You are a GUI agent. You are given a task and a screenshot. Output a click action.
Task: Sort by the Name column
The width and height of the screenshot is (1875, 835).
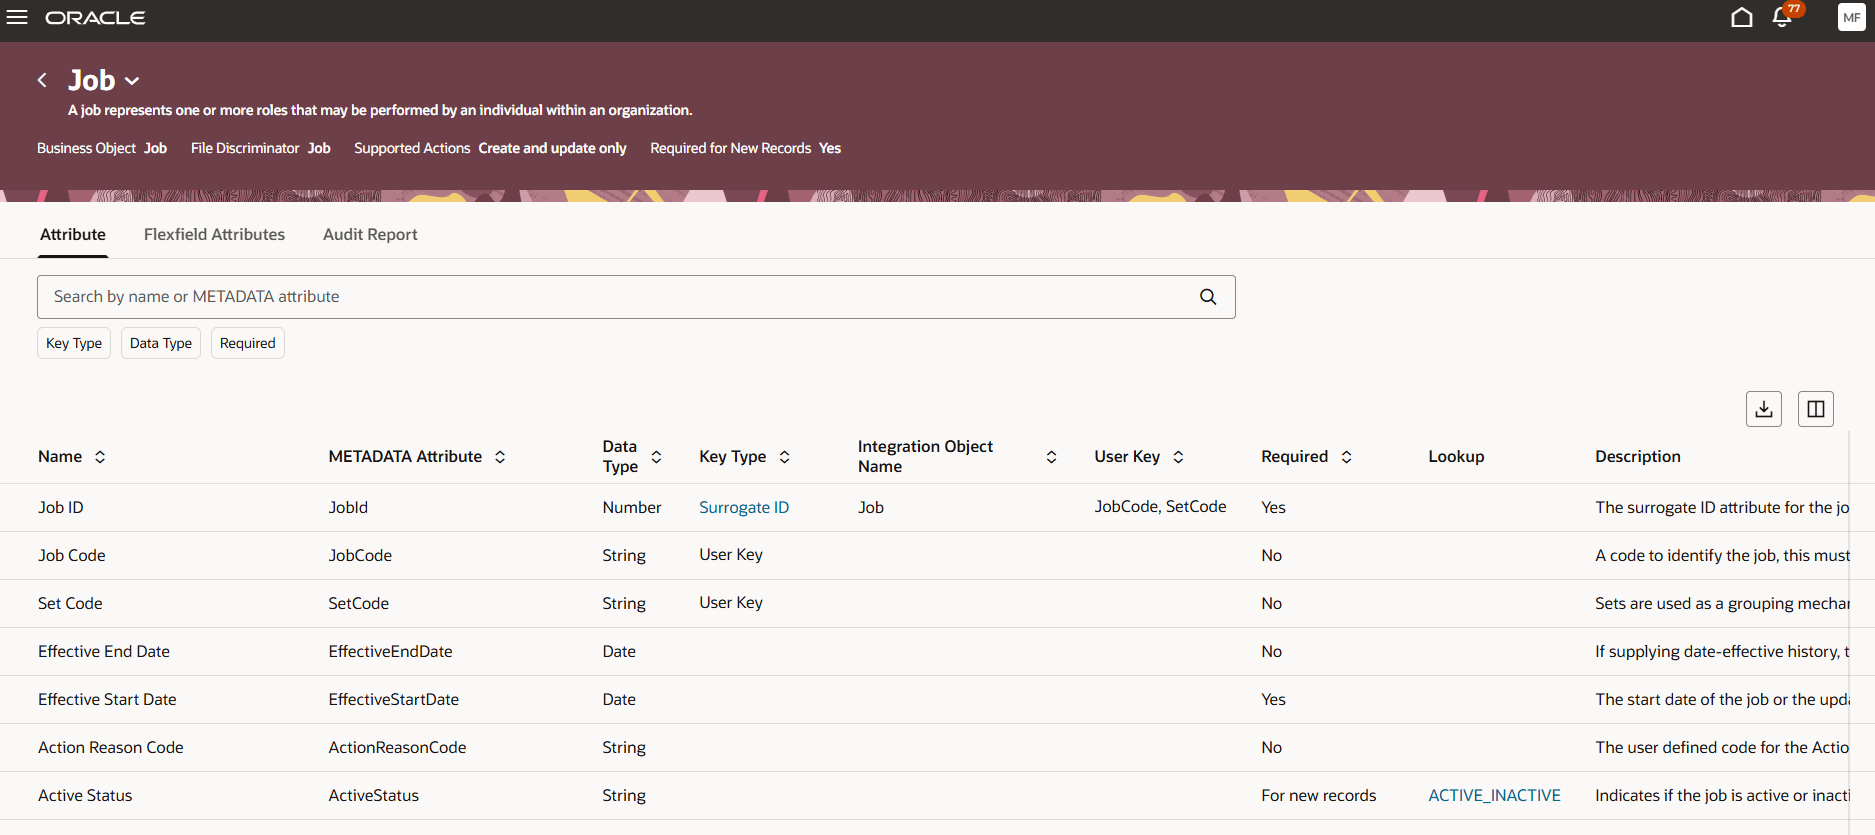pos(100,457)
